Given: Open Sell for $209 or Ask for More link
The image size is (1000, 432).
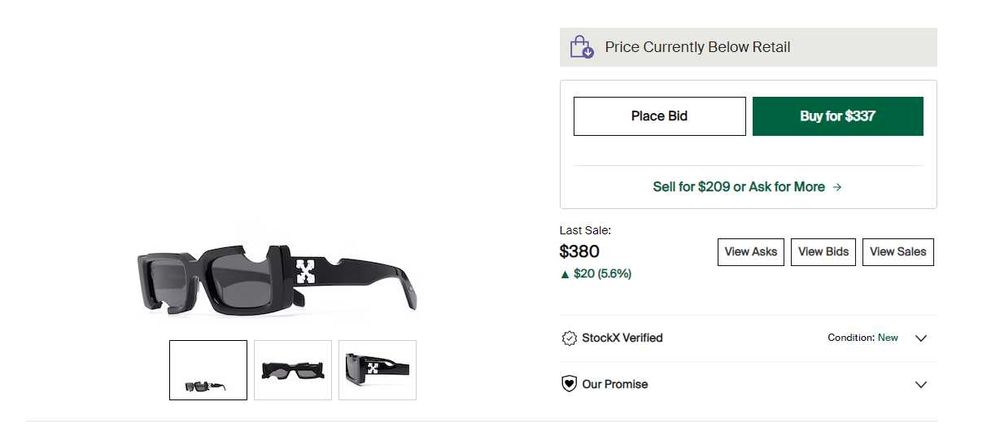Looking at the screenshot, I should pyautogui.click(x=739, y=187).
